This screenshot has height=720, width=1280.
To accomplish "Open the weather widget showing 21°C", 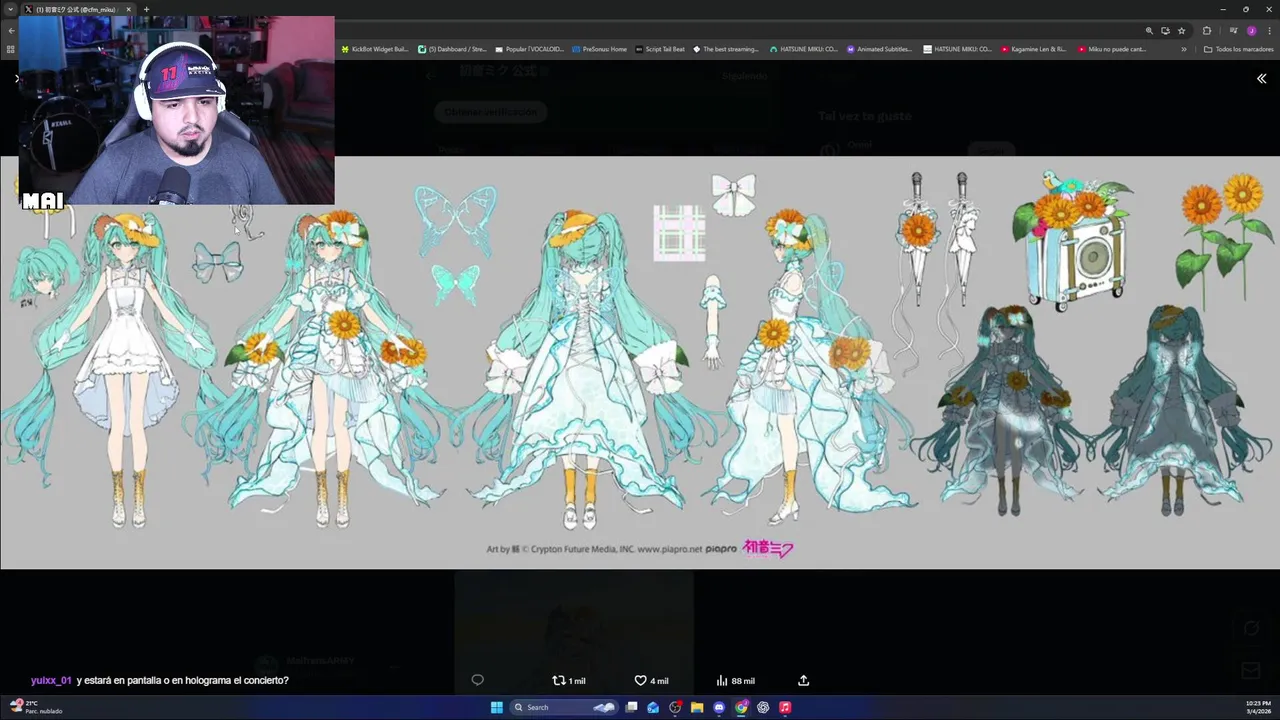I will click(x=36, y=707).
